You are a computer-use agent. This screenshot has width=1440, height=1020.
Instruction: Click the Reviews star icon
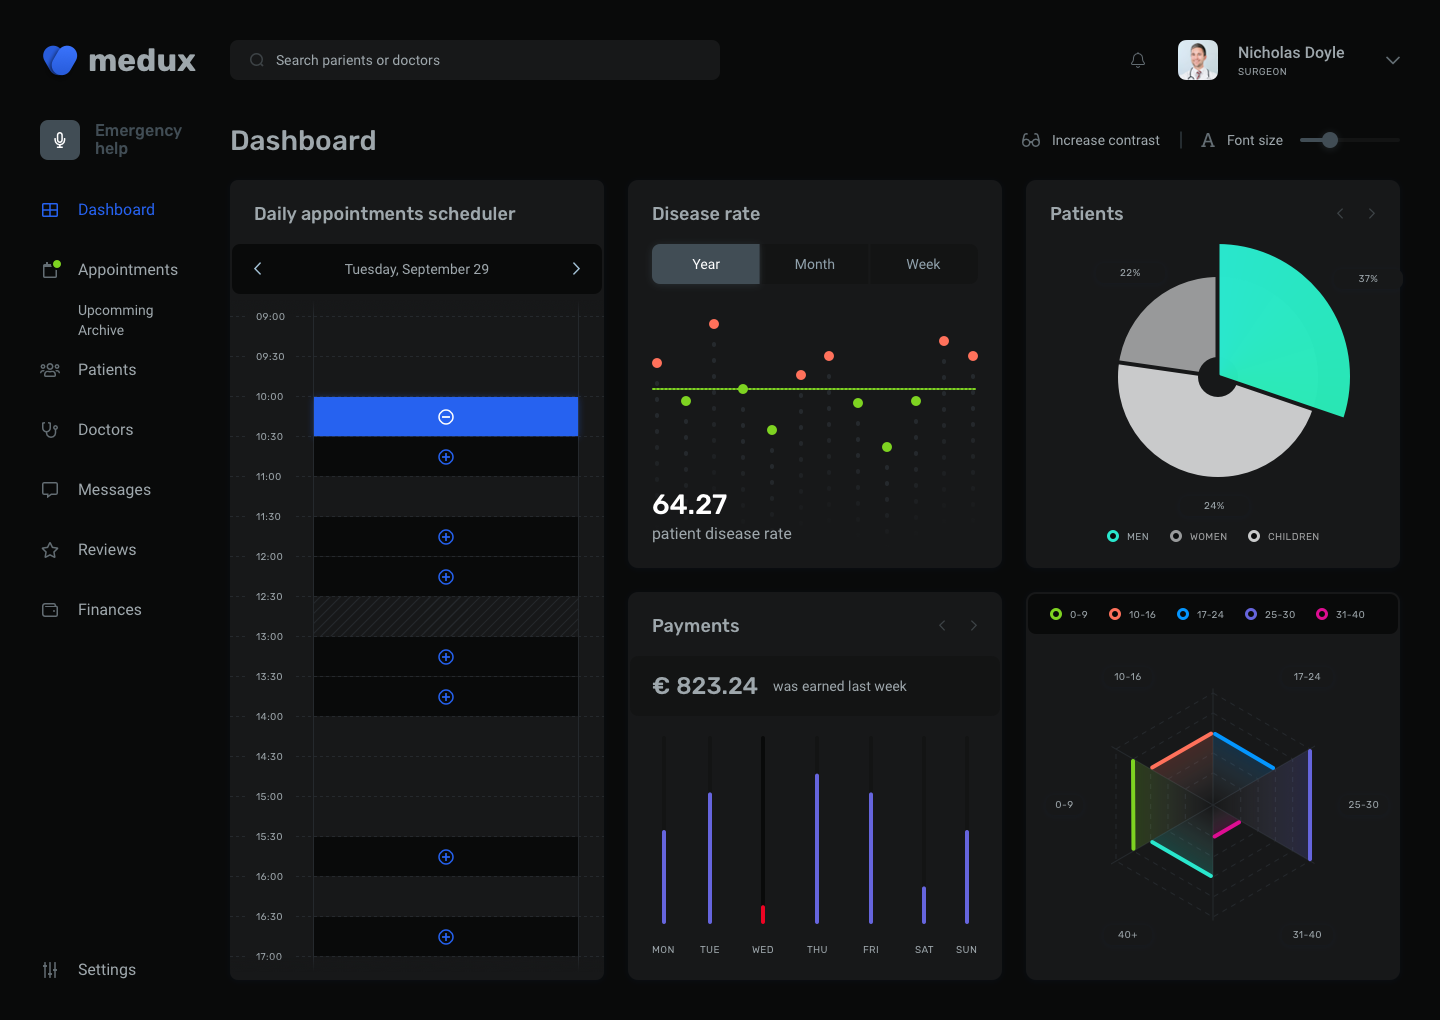(x=50, y=550)
